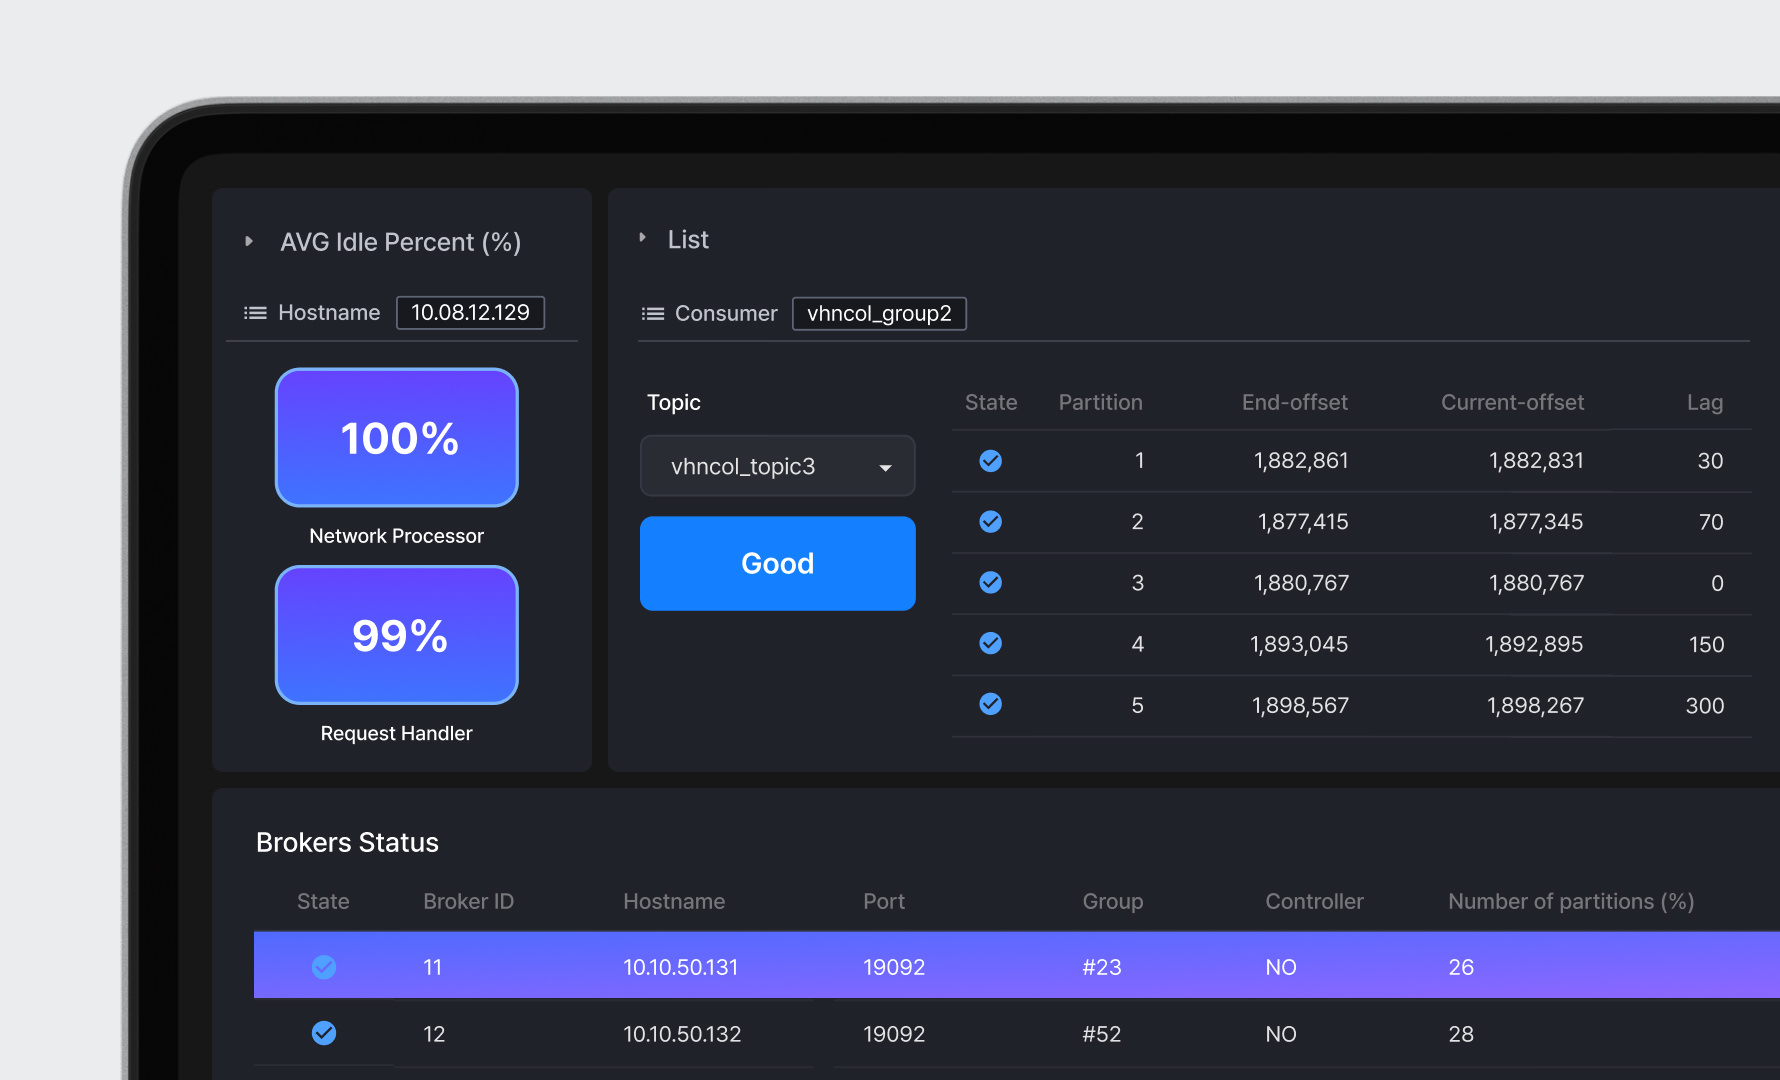Toggle the state checkmark for partition 4
Viewport: 1780px width, 1080px height.
(x=990, y=644)
